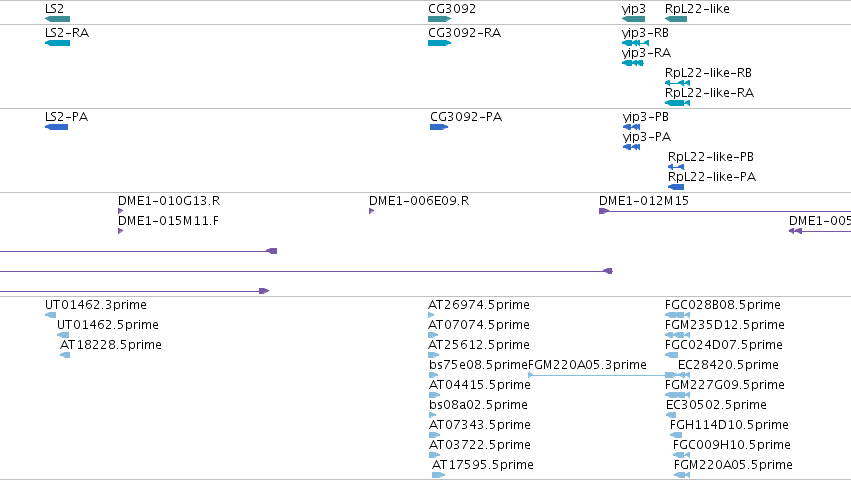
Task: Click the RpL22-like-RA transcript glyph
Action: pyautogui.click(x=677, y=103)
